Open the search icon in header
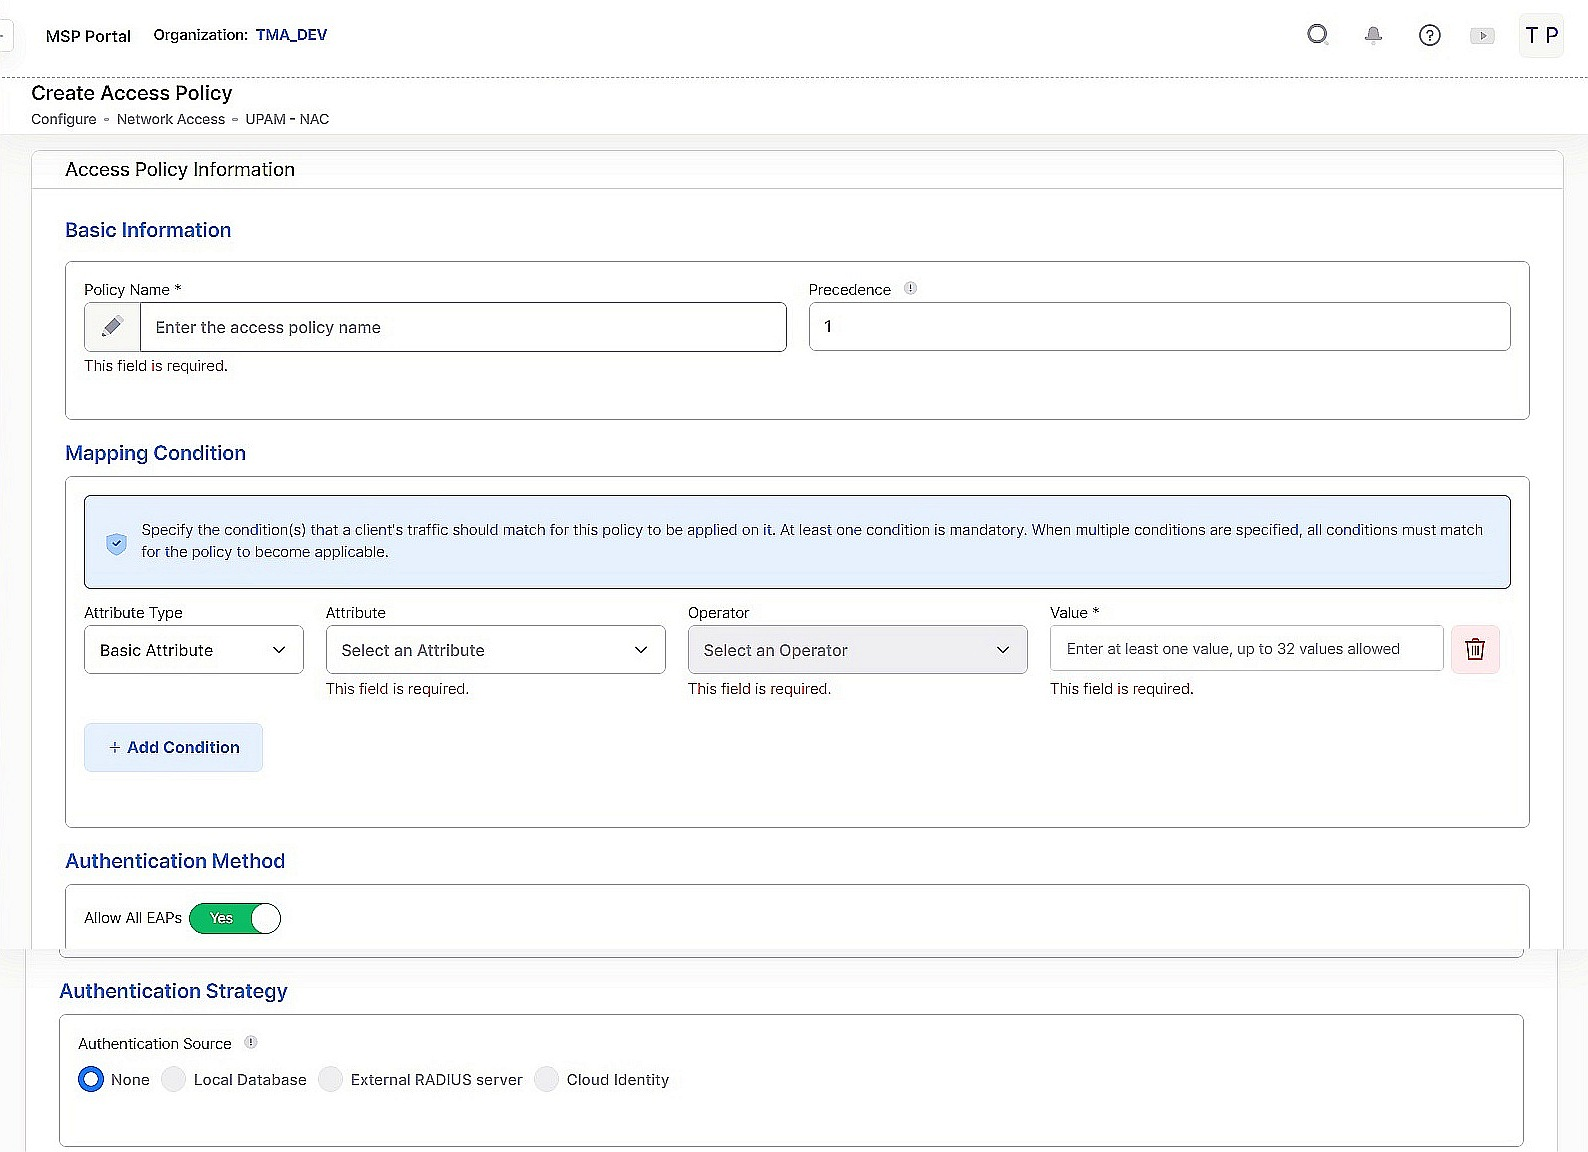 pyautogui.click(x=1318, y=35)
